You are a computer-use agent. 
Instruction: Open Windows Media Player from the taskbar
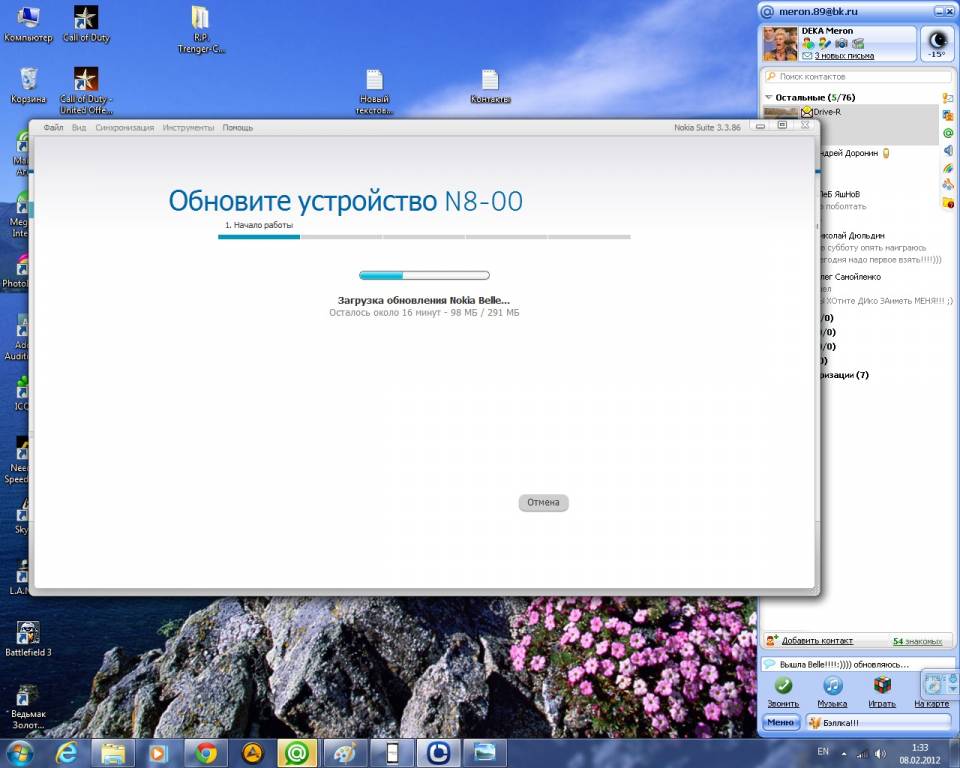[x=157, y=753]
